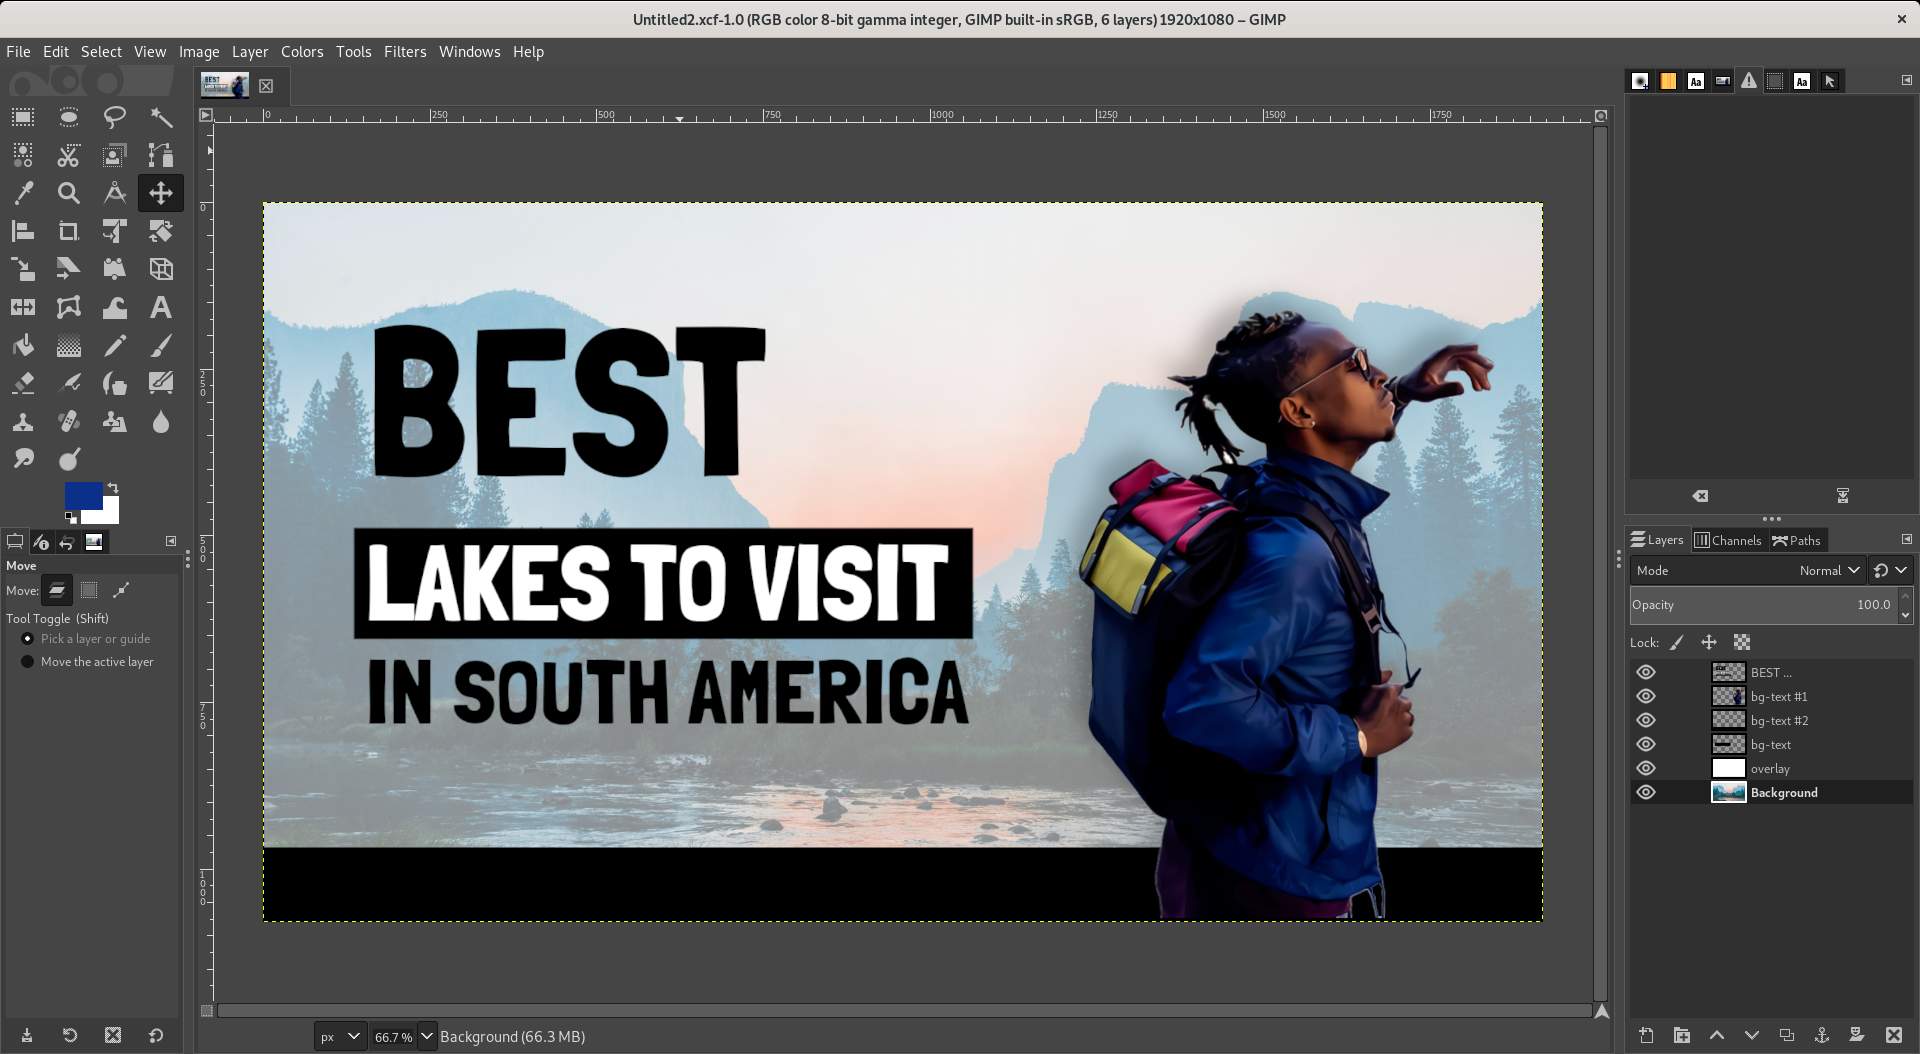Toggle lock position and size
The height and width of the screenshot is (1054, 1920).
(x=1709, y=643)
